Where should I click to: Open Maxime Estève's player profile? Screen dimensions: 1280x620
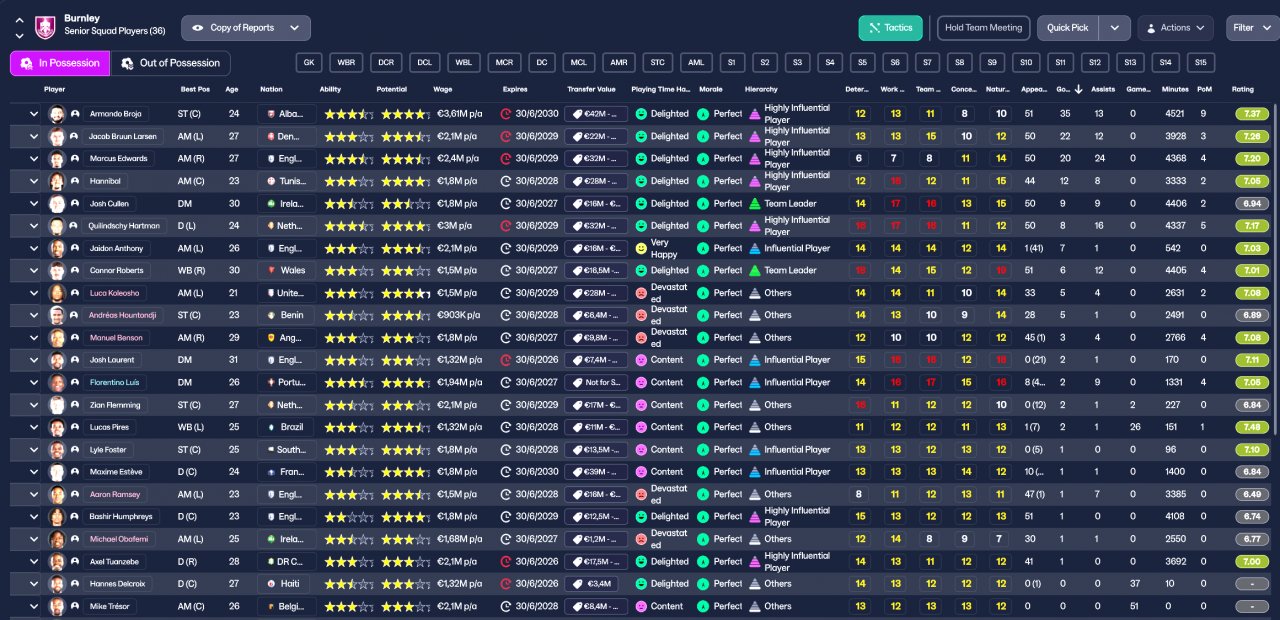pos(116,472)
